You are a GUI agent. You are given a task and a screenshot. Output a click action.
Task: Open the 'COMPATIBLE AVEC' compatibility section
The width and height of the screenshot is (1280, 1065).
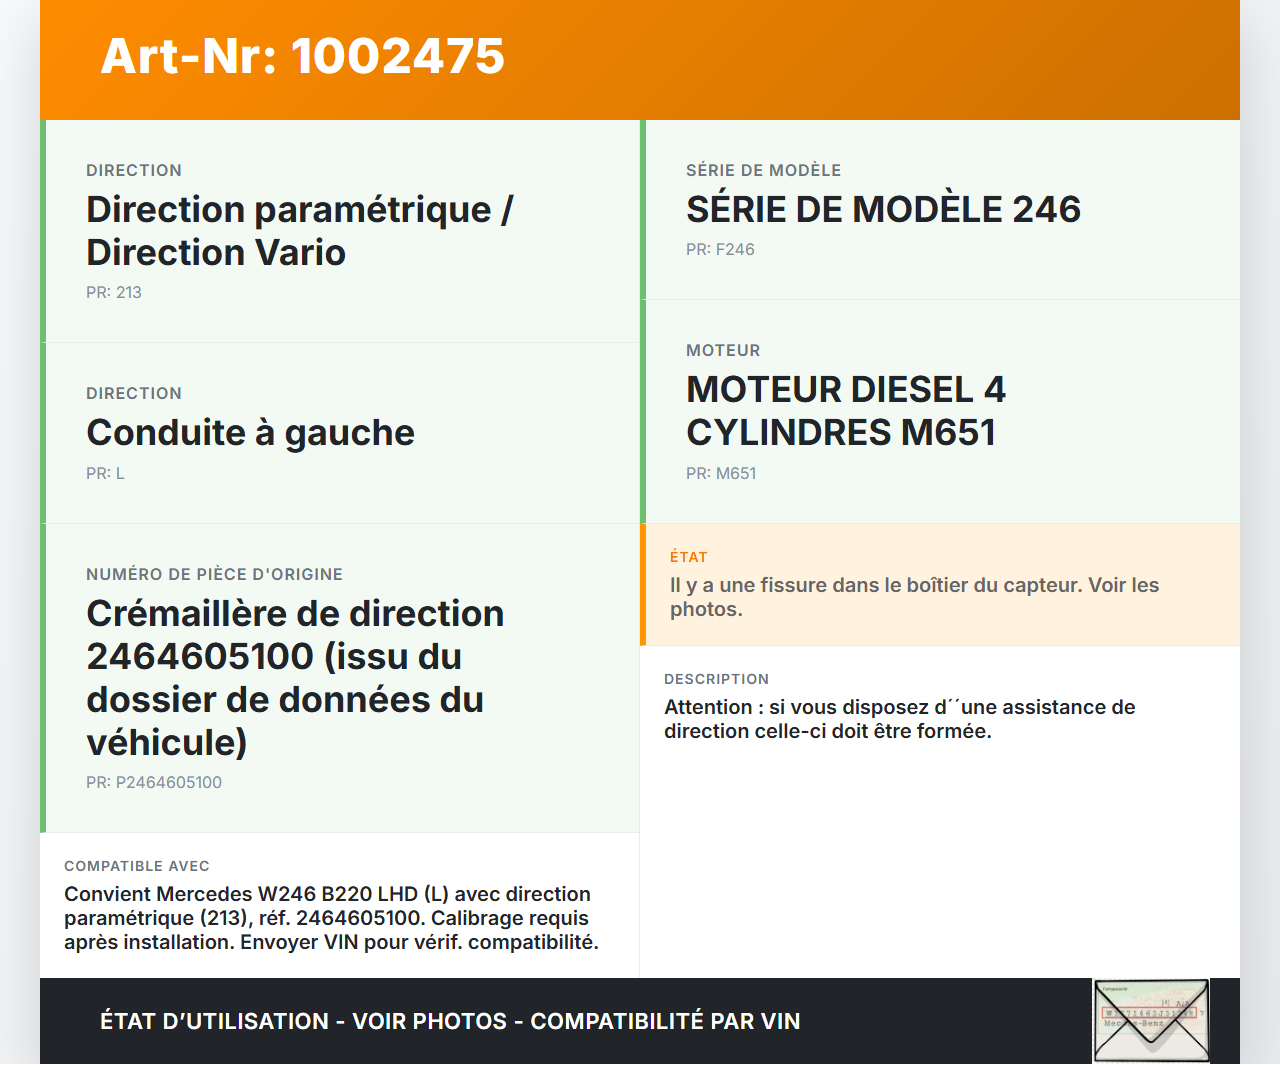(x=340, y=903)
